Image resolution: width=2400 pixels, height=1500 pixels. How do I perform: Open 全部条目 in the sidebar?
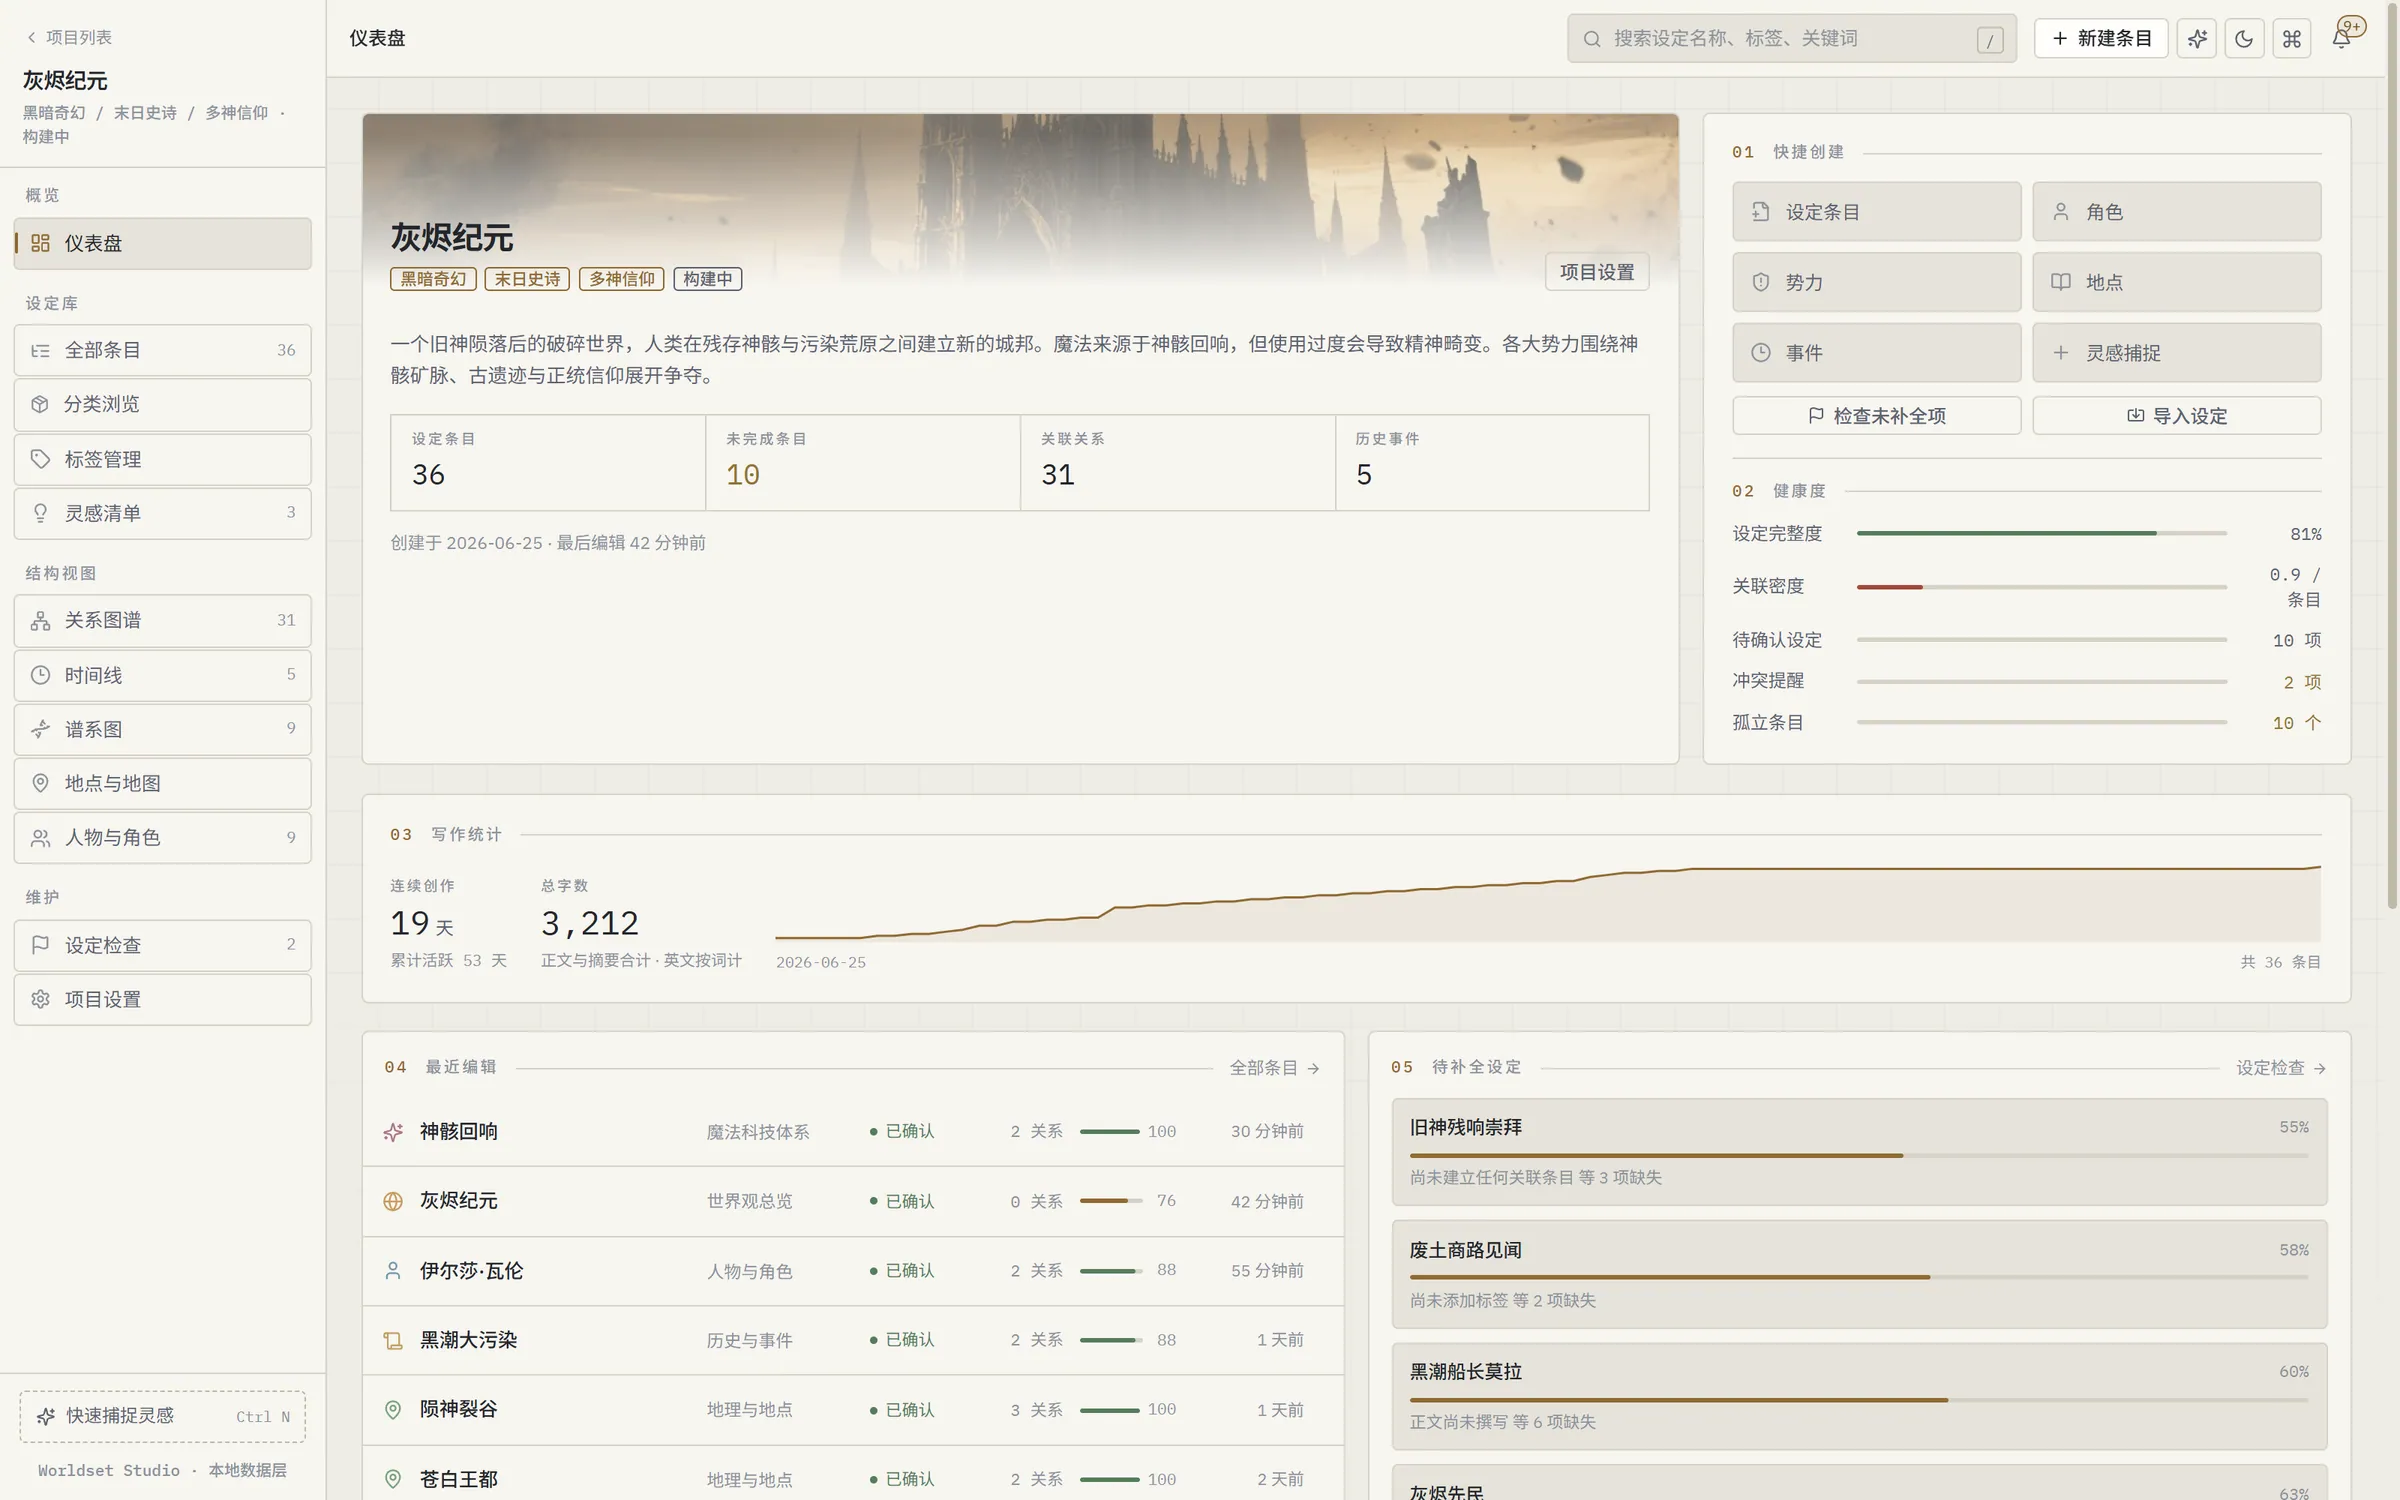162,350
